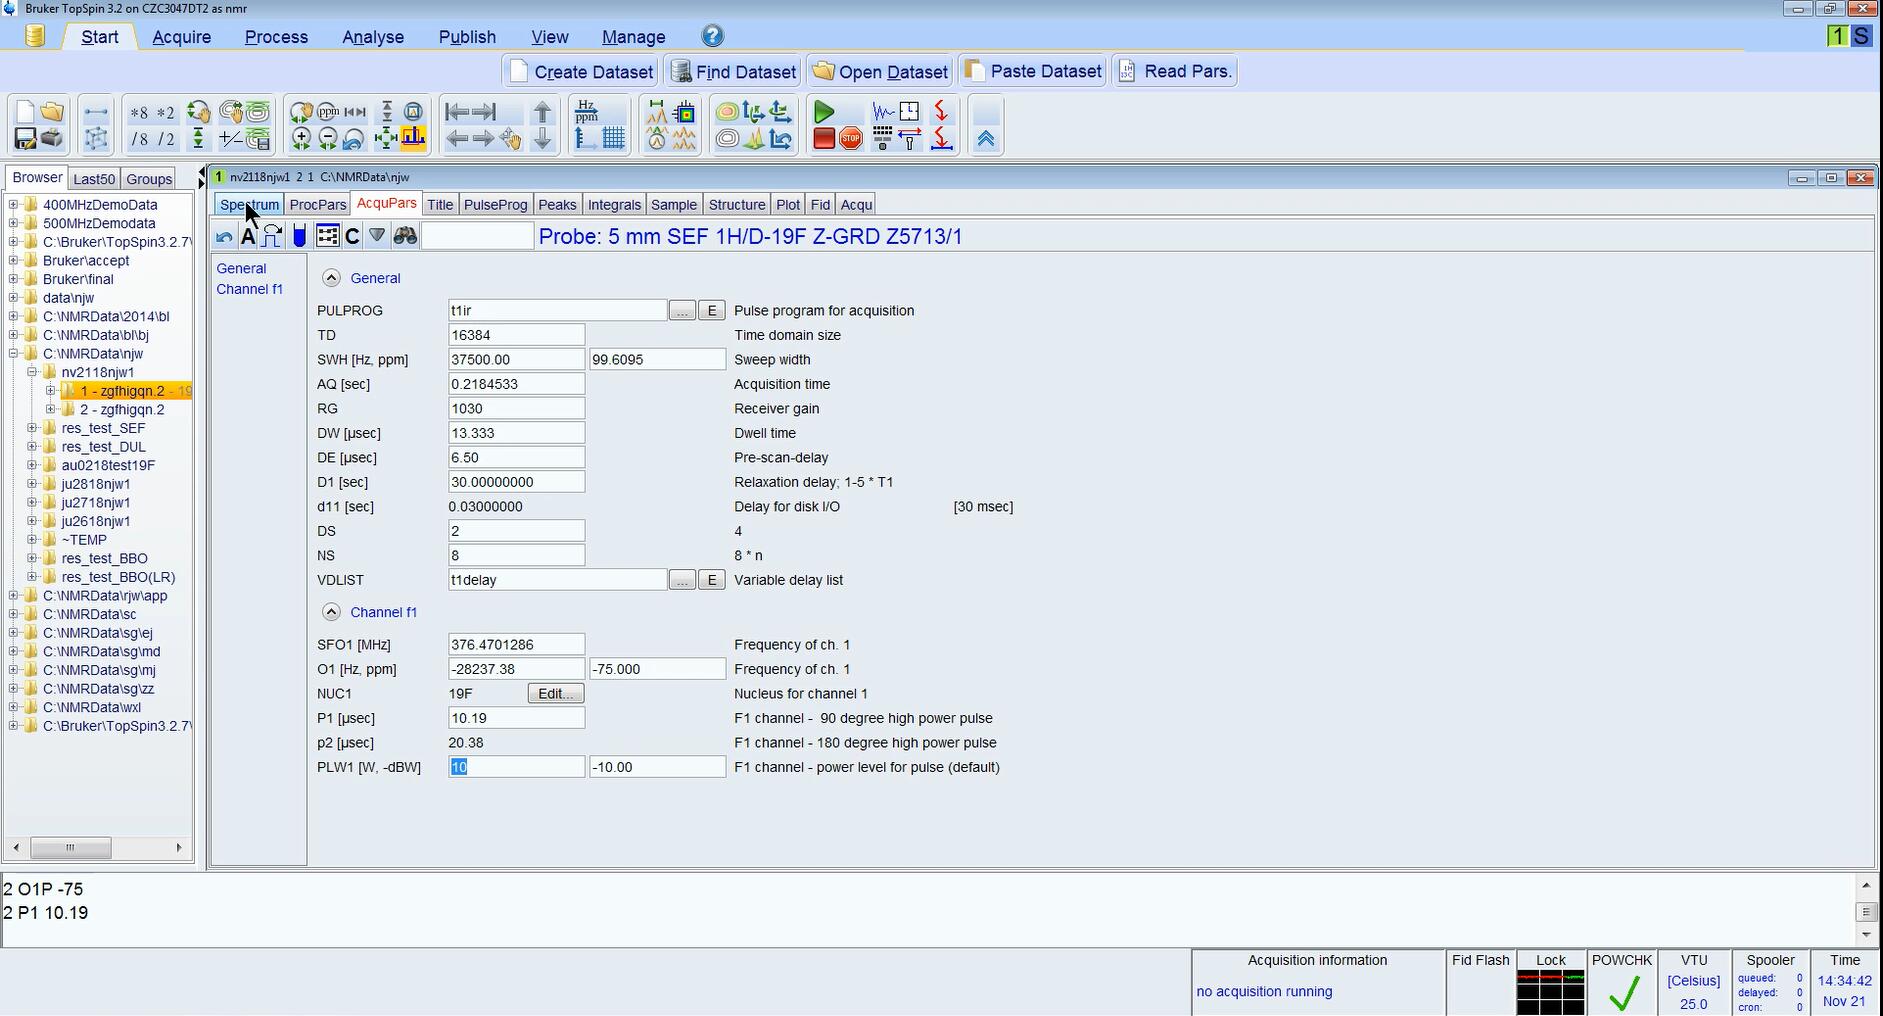This screenshot has height=1016, width=1883.
Task: Collapse the General parameters section
Action: tap(331, 278)
